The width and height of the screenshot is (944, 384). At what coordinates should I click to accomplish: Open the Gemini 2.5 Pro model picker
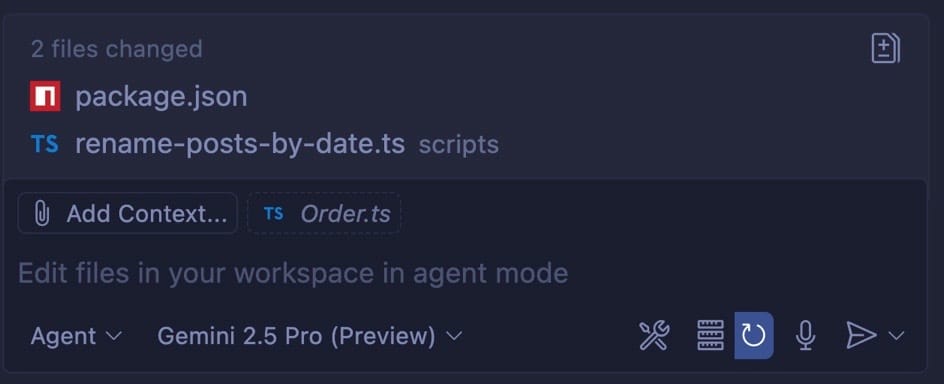[x=309, y=336]
